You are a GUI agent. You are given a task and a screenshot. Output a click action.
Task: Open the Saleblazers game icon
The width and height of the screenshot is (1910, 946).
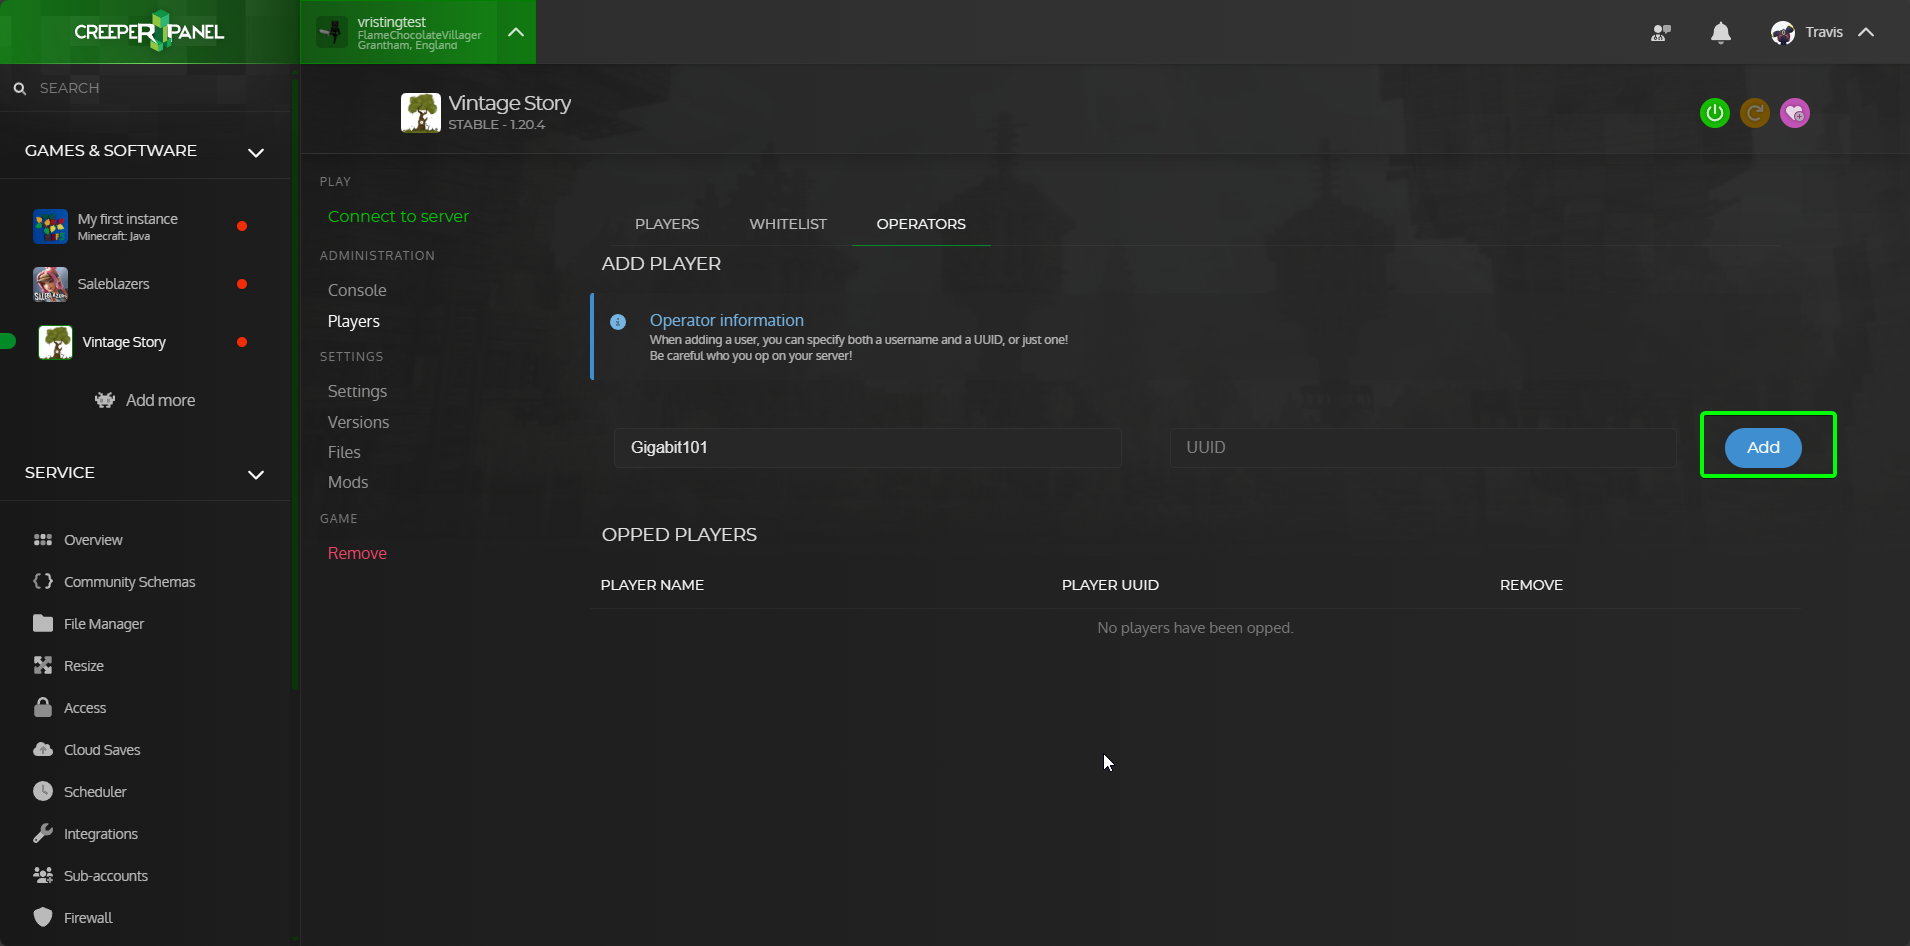click(50, 284)
